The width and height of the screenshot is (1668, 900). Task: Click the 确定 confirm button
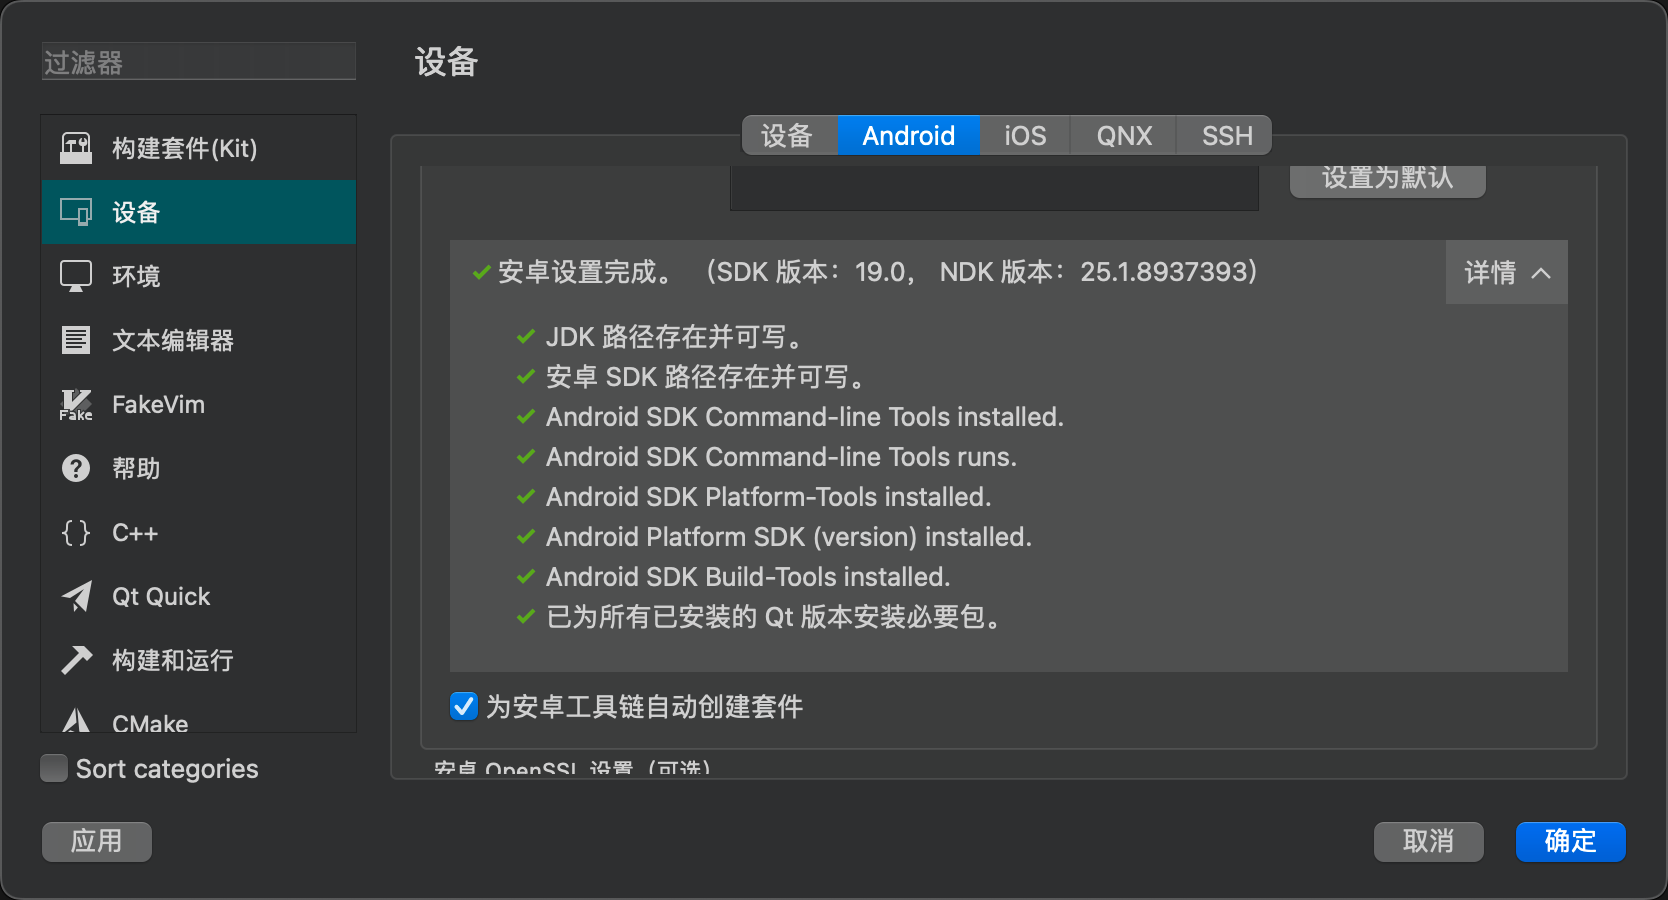click(1570, 841)
